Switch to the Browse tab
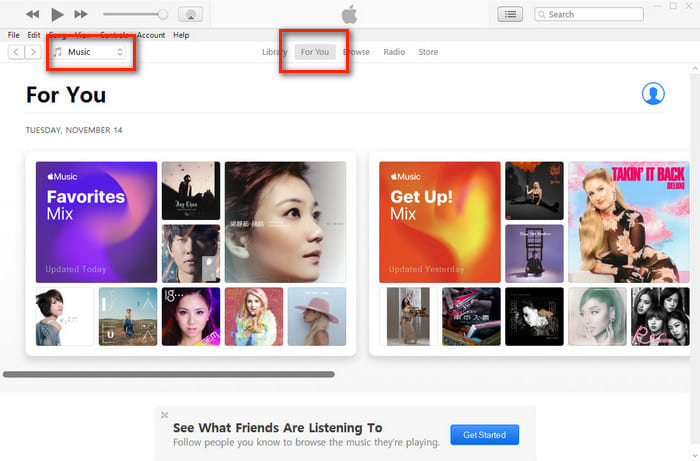 point(356,52)
